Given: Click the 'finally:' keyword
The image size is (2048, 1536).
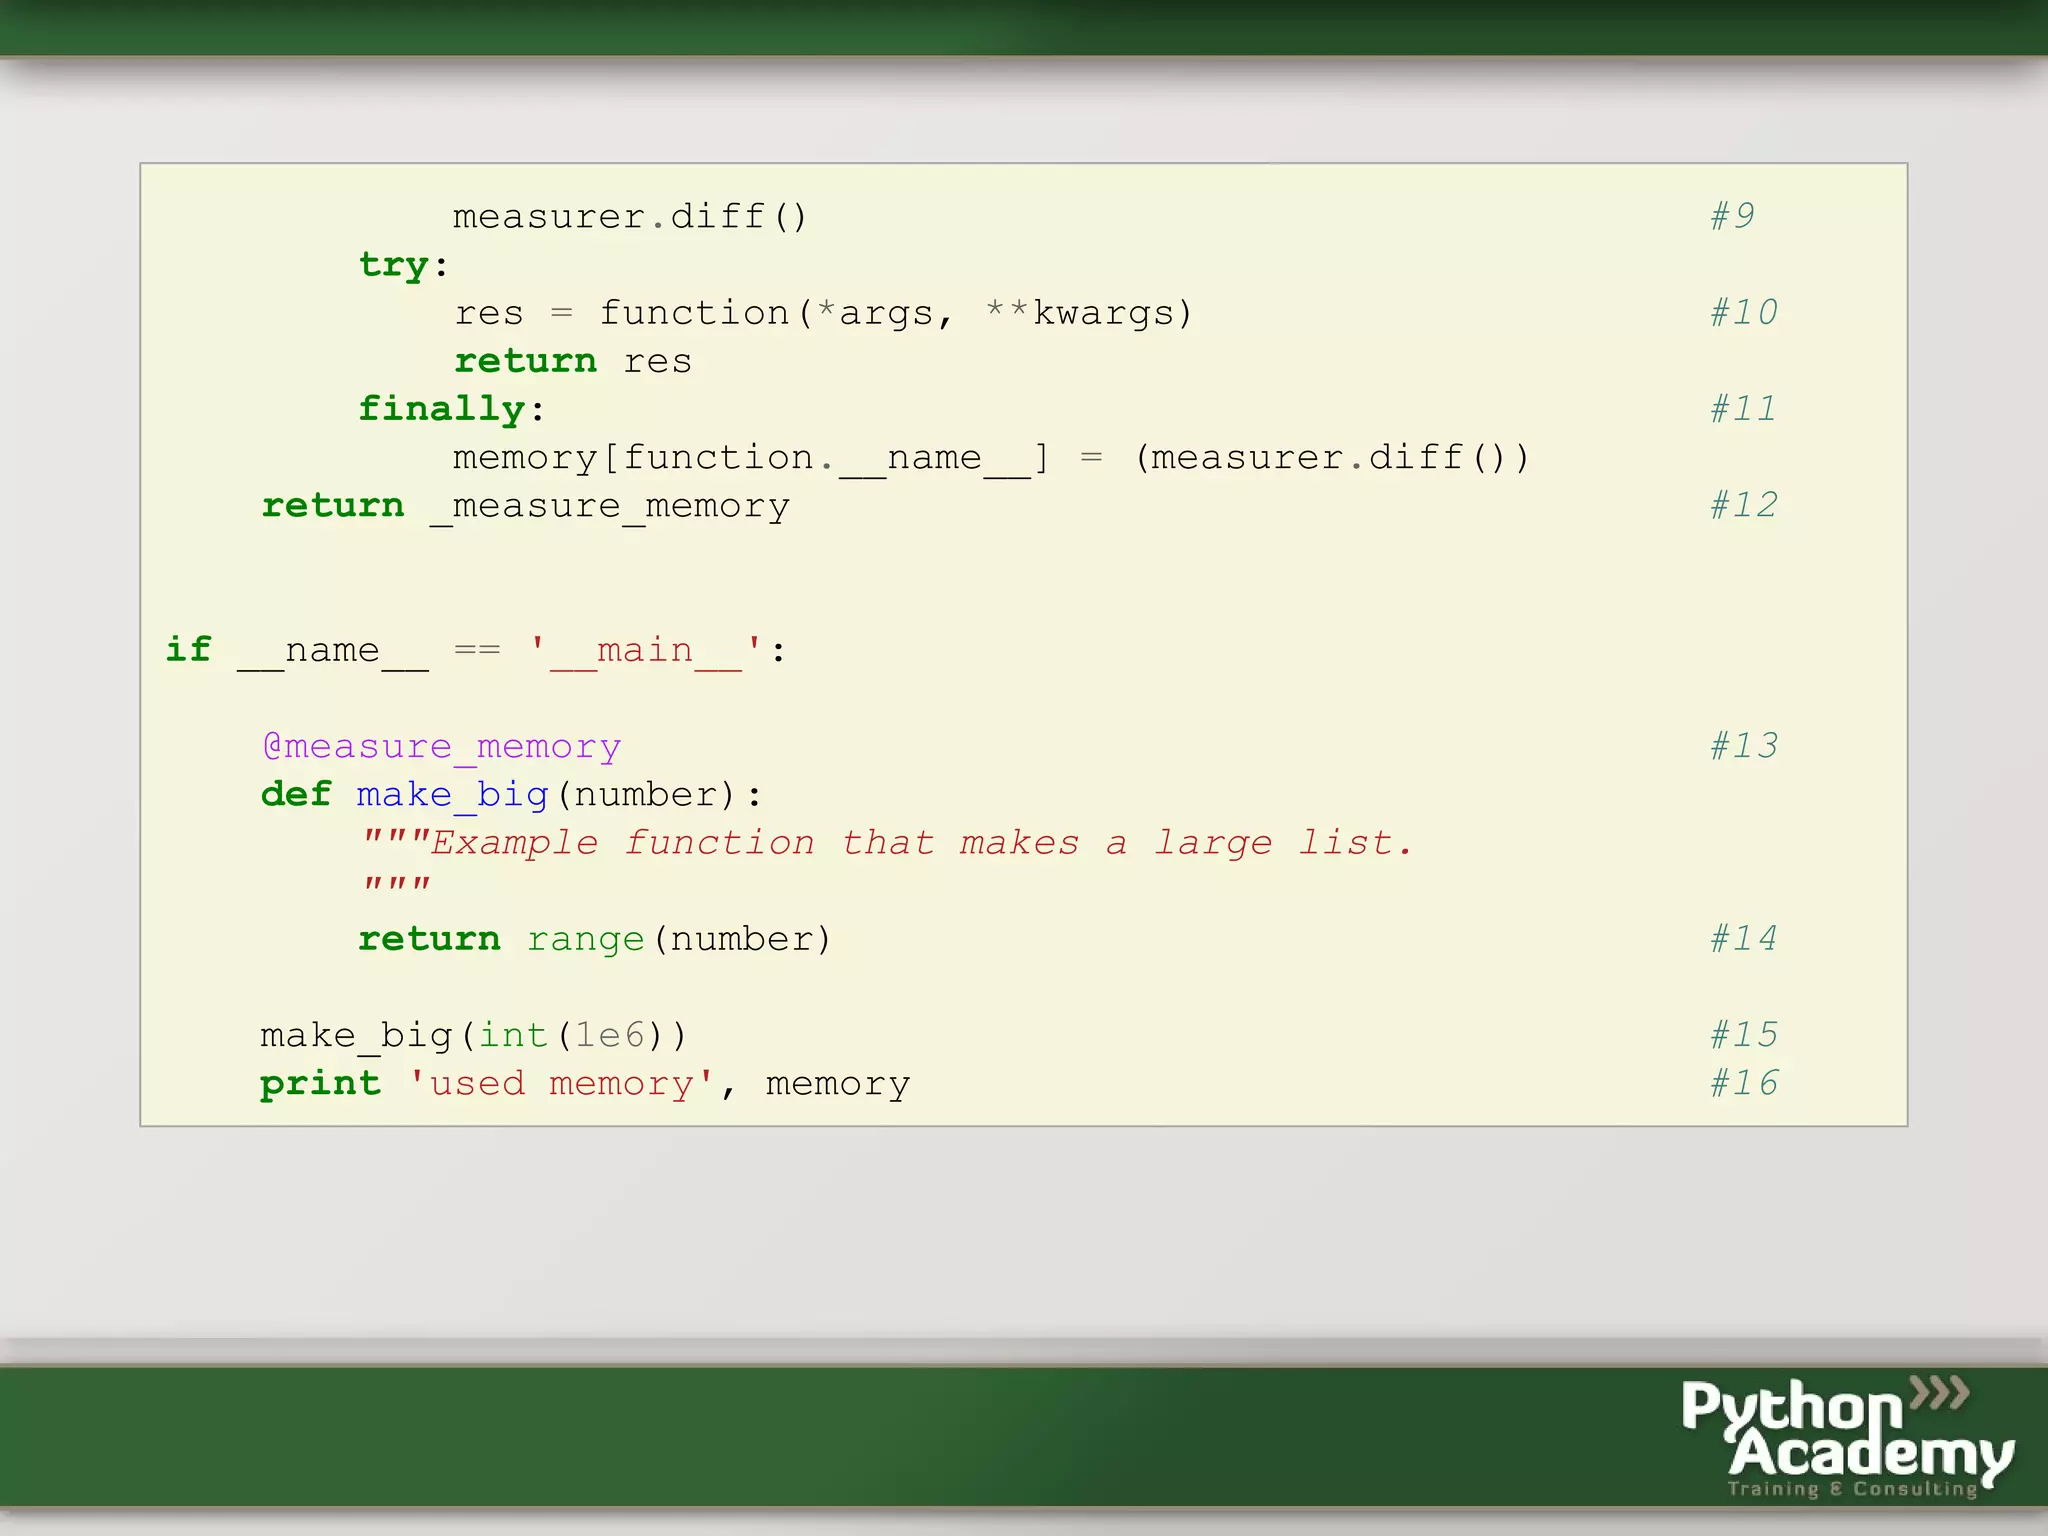Looking at the screenshot, I should (451, 410).
